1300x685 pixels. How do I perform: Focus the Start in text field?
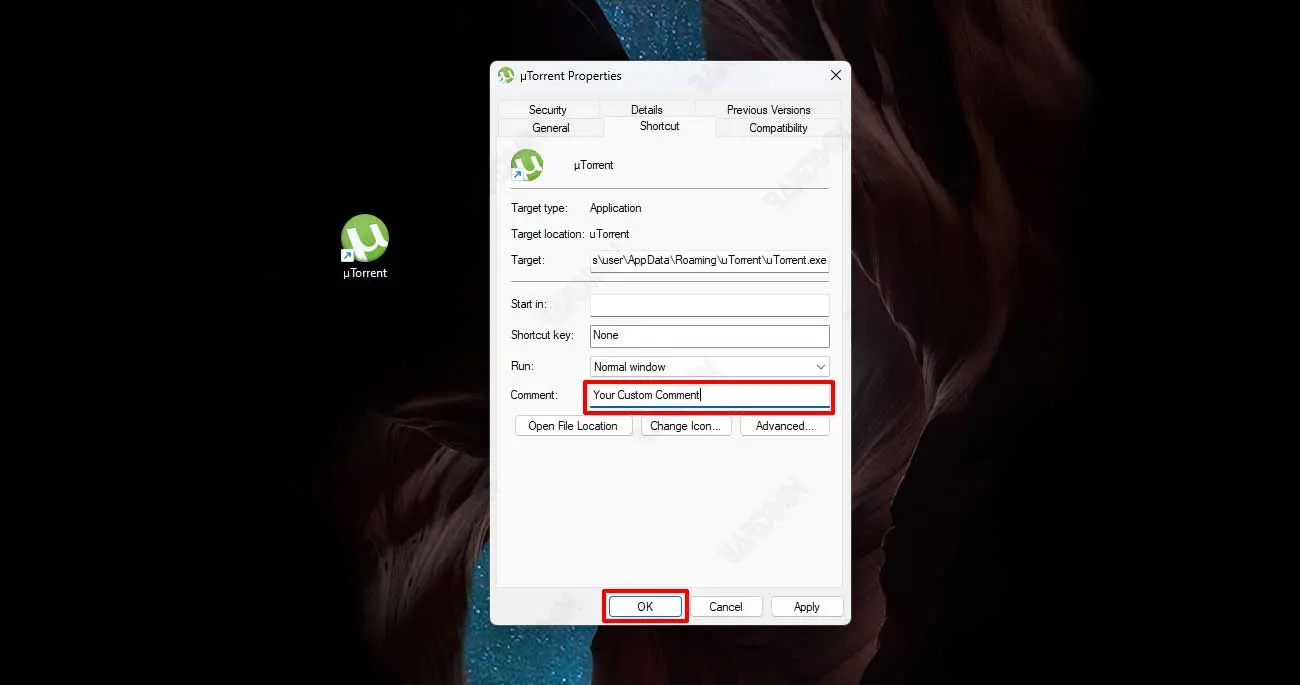pyautogui.click(x=709, y=305)
